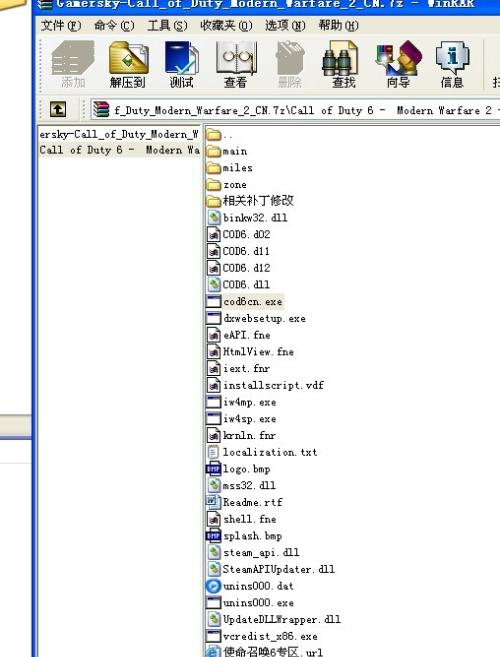500x657 pixels.
Task: Select unins000.exe file icon
Action: (x=214, y=603)
